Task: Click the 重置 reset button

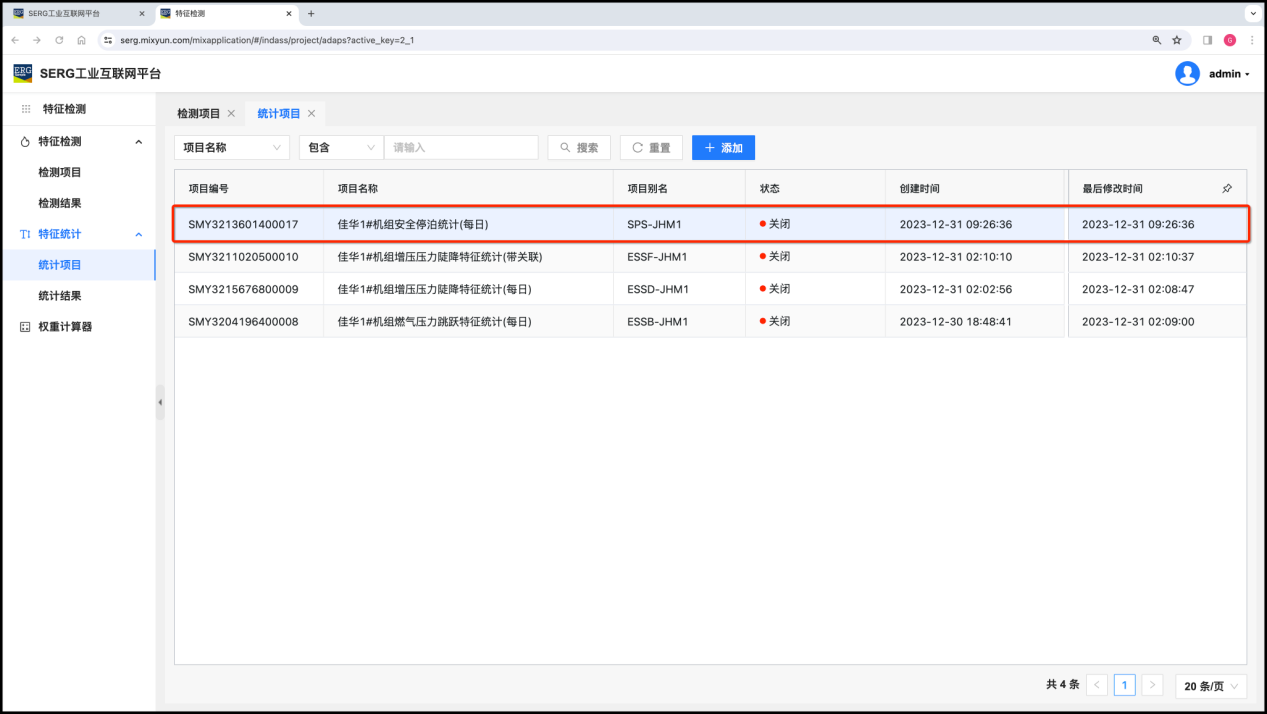Action: tap(651, 148)
